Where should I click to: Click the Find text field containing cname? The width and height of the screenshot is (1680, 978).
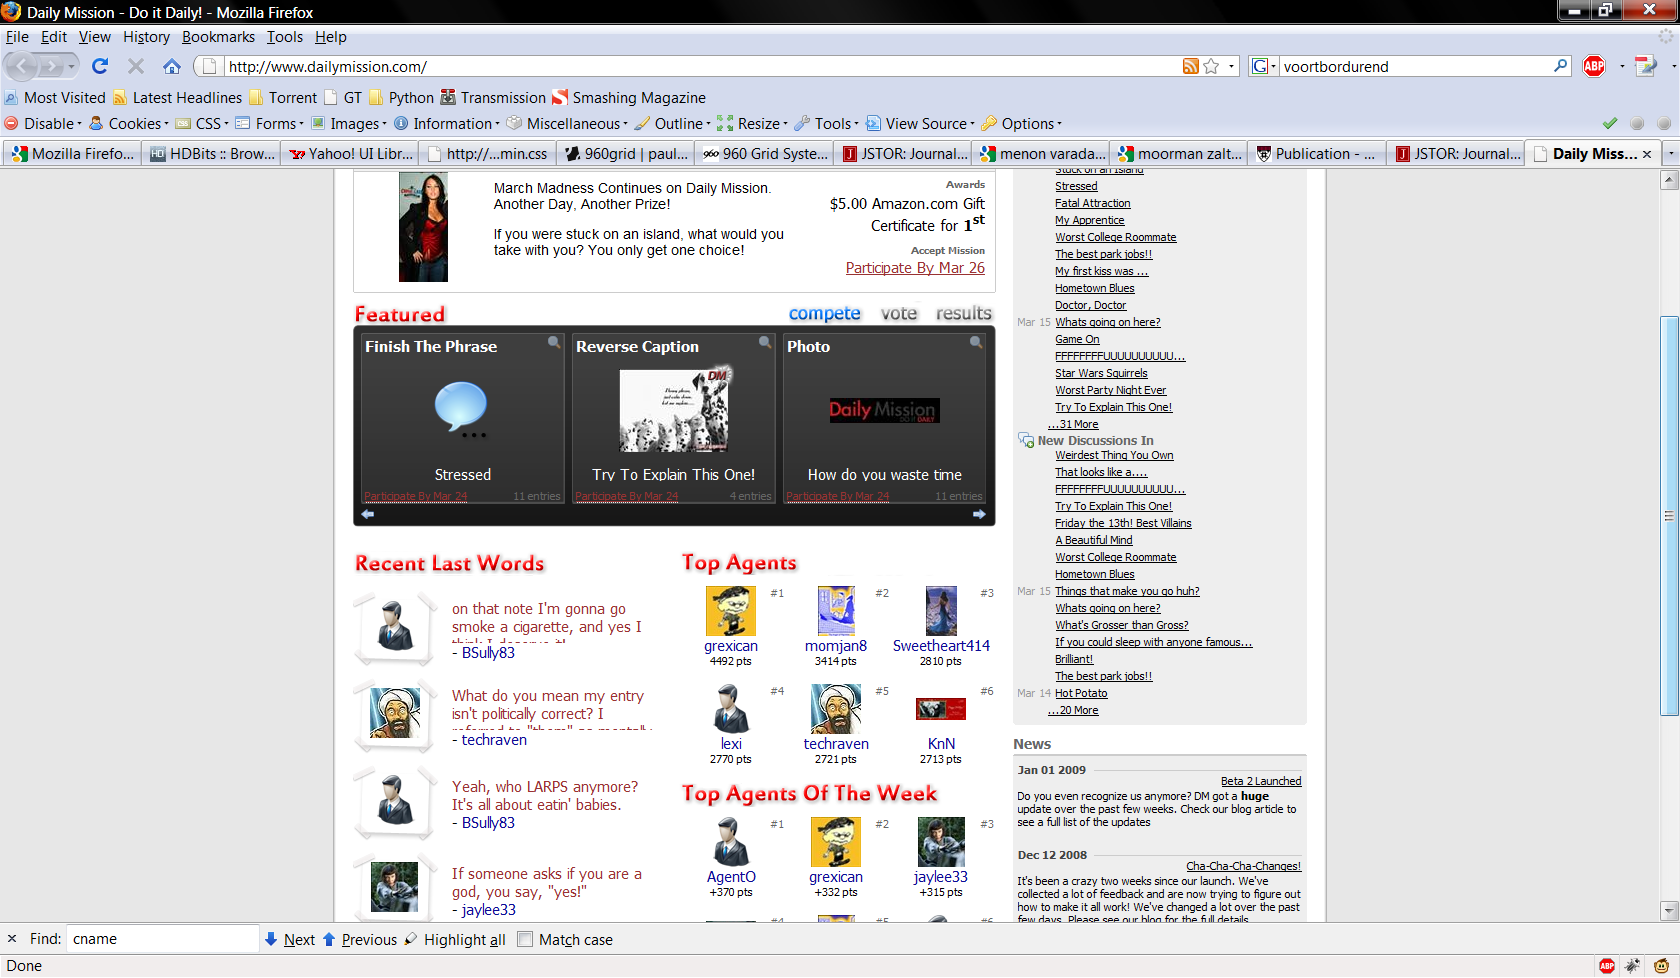[163, 939]
